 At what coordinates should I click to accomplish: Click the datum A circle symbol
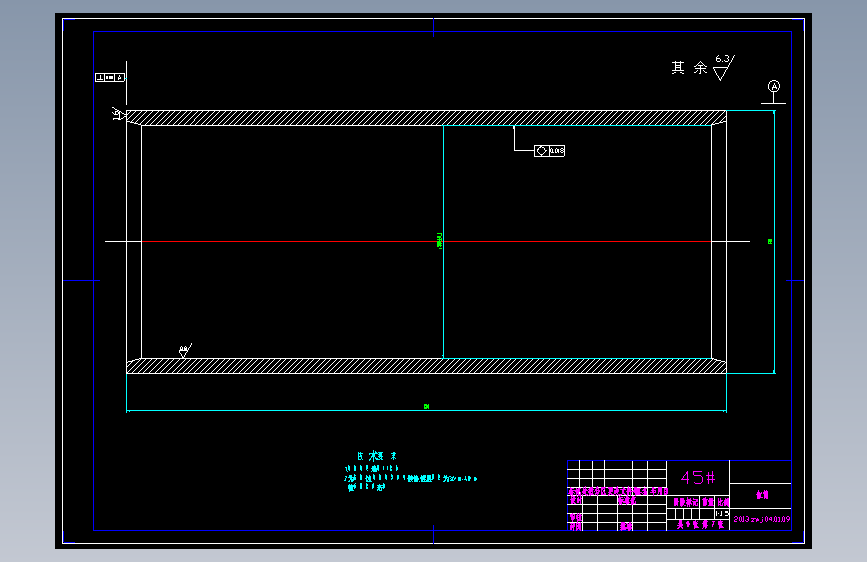pos(774,86)
